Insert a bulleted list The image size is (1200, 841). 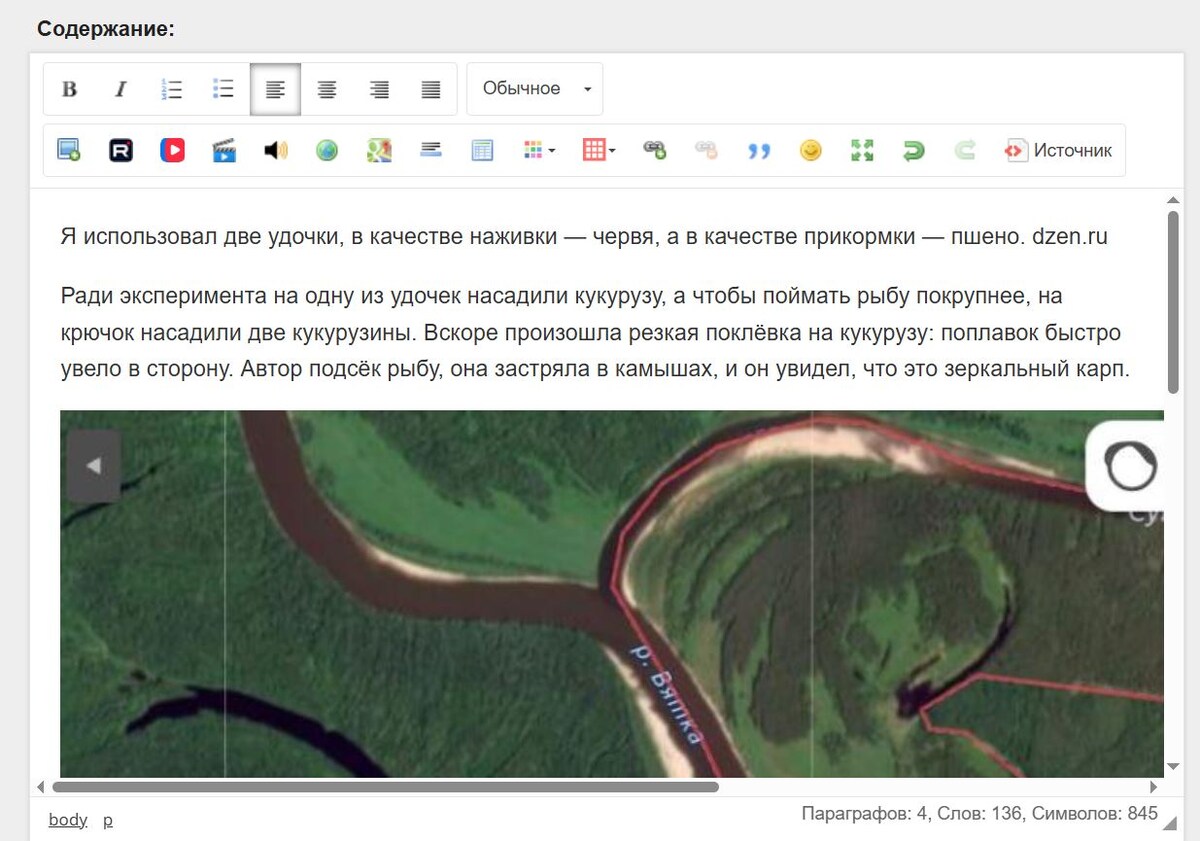[x=224, y=89]
